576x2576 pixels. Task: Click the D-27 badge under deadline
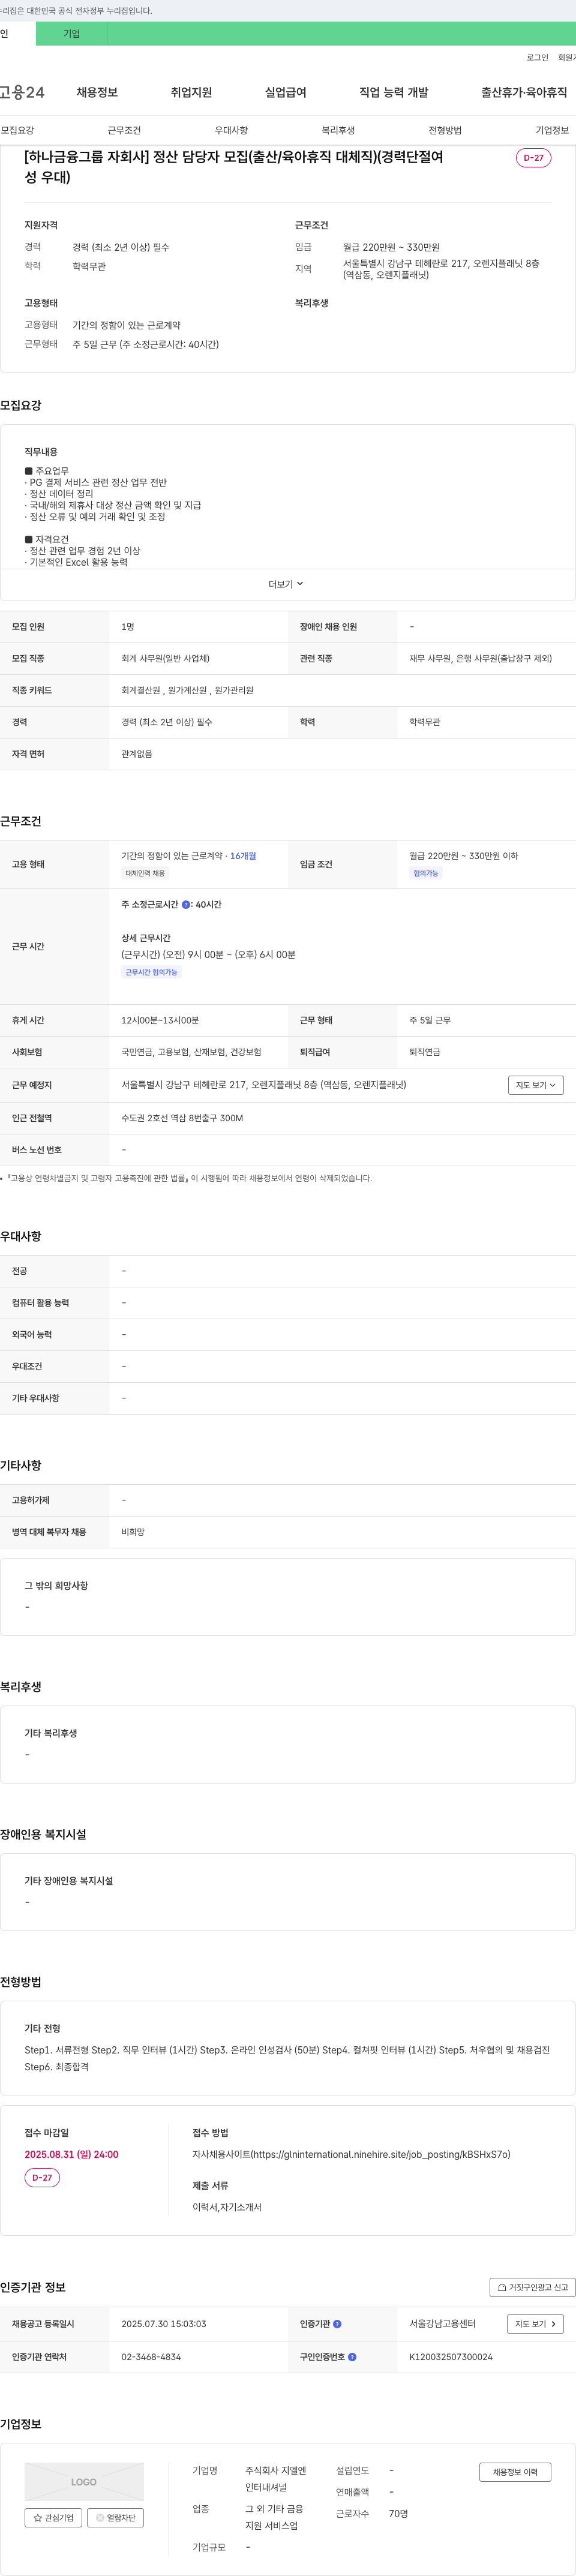tap(42, 2177)
